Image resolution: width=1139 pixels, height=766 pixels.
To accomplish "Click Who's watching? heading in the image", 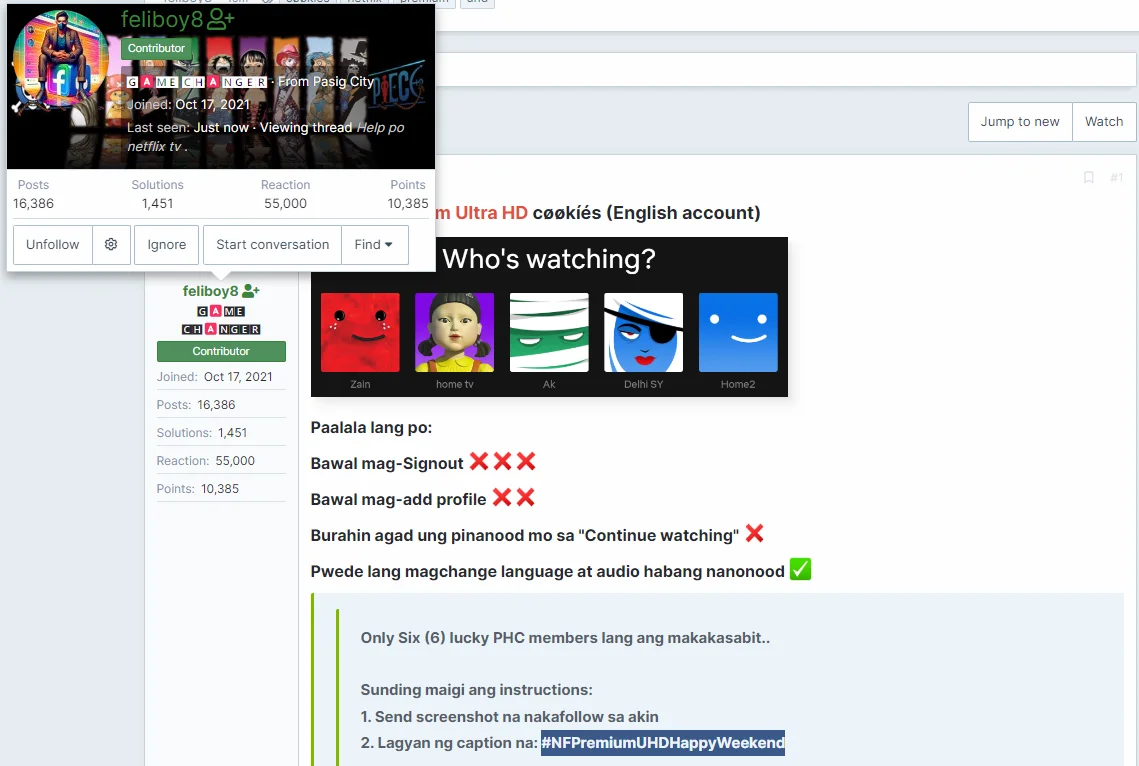I will click(549, 259).
